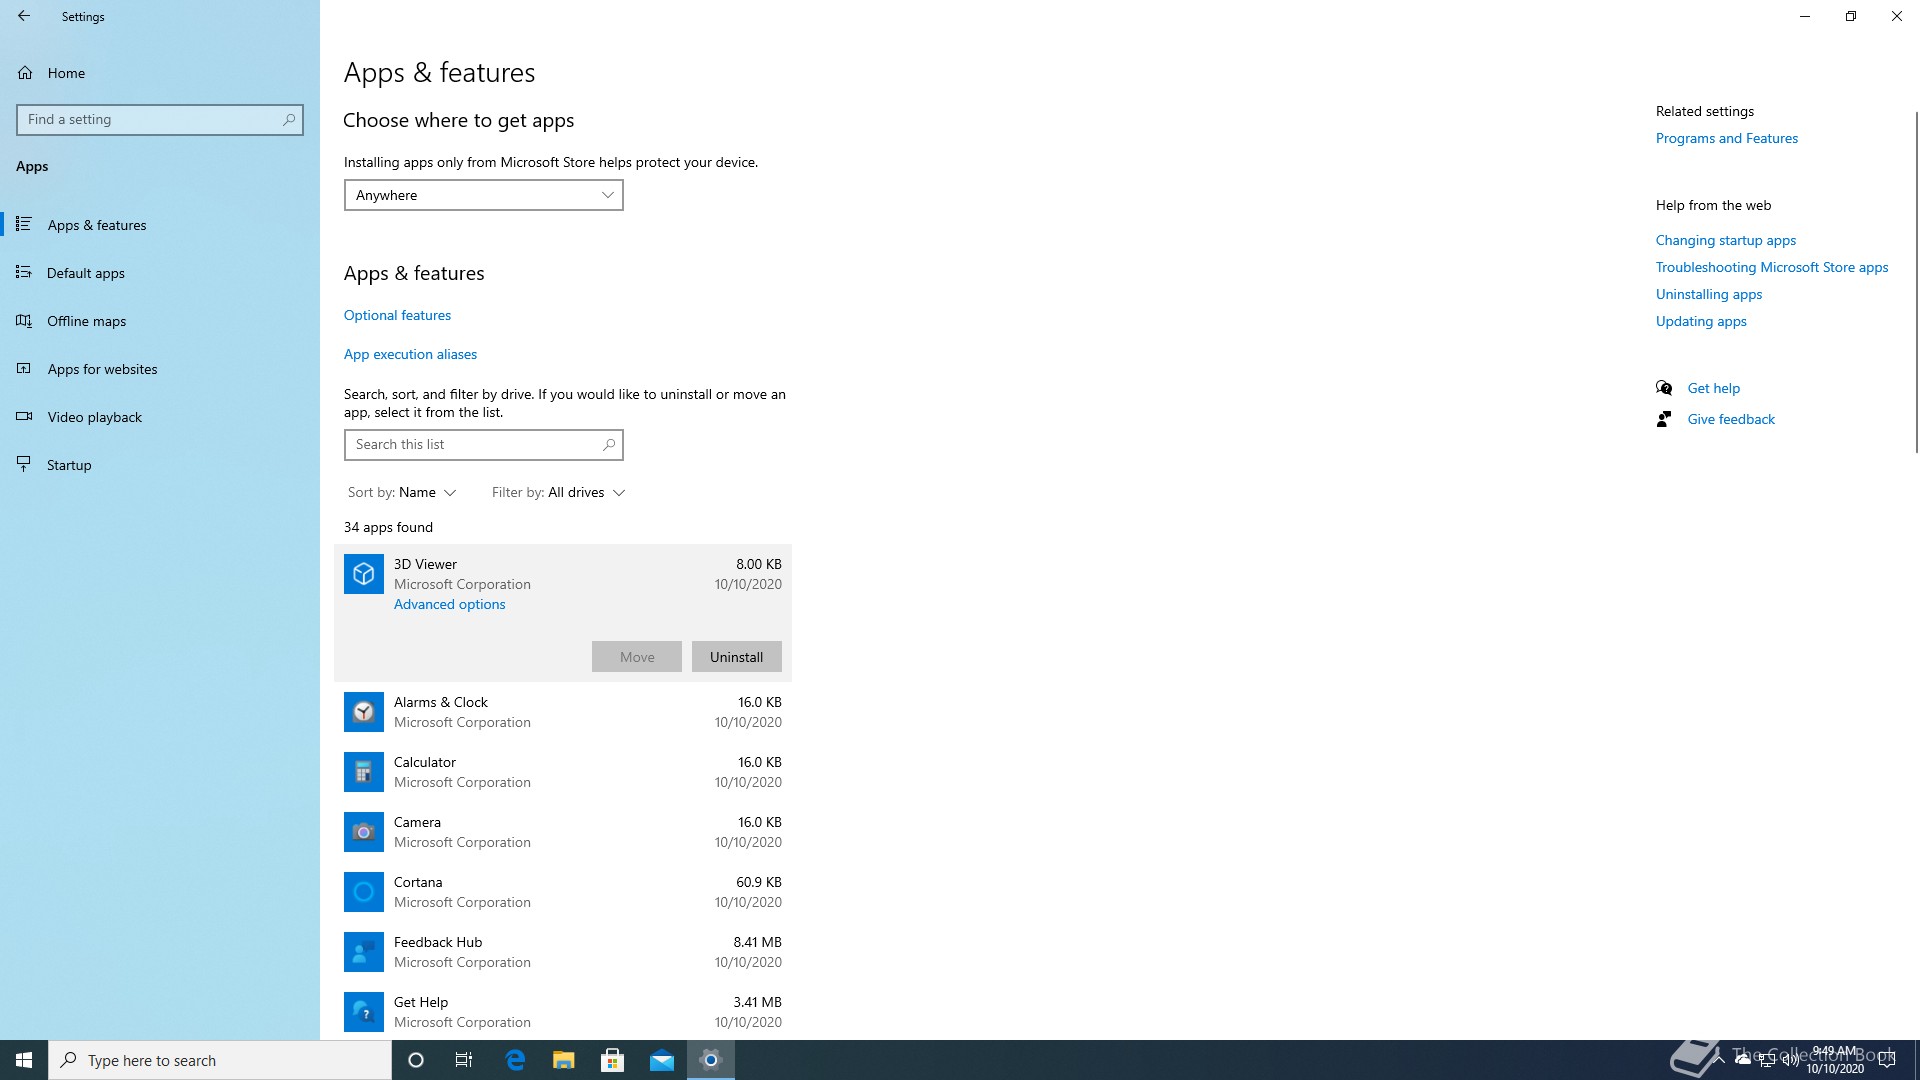Viewport: 1920px width, 1080px height.
Task: Click the Feedback Hub app icon
Action: [x=363, y=952]
